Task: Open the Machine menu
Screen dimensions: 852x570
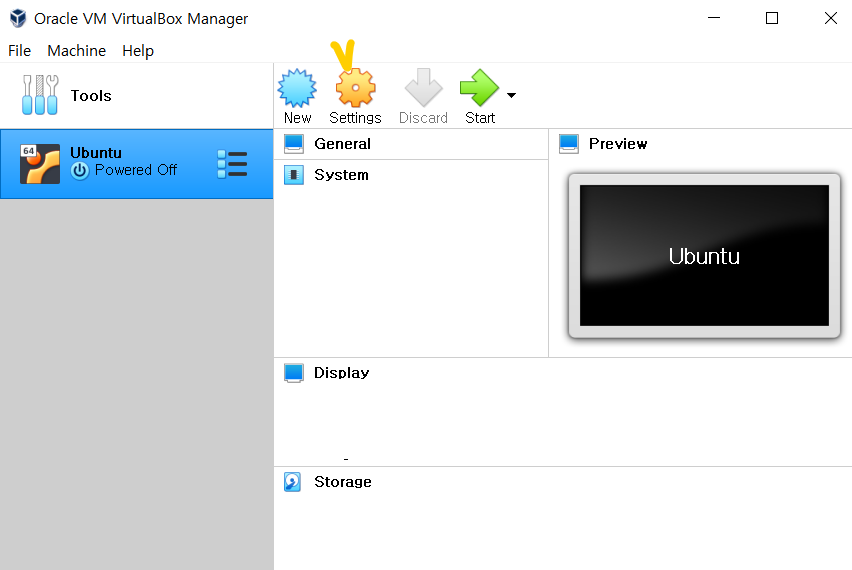Action: (77, 51)
